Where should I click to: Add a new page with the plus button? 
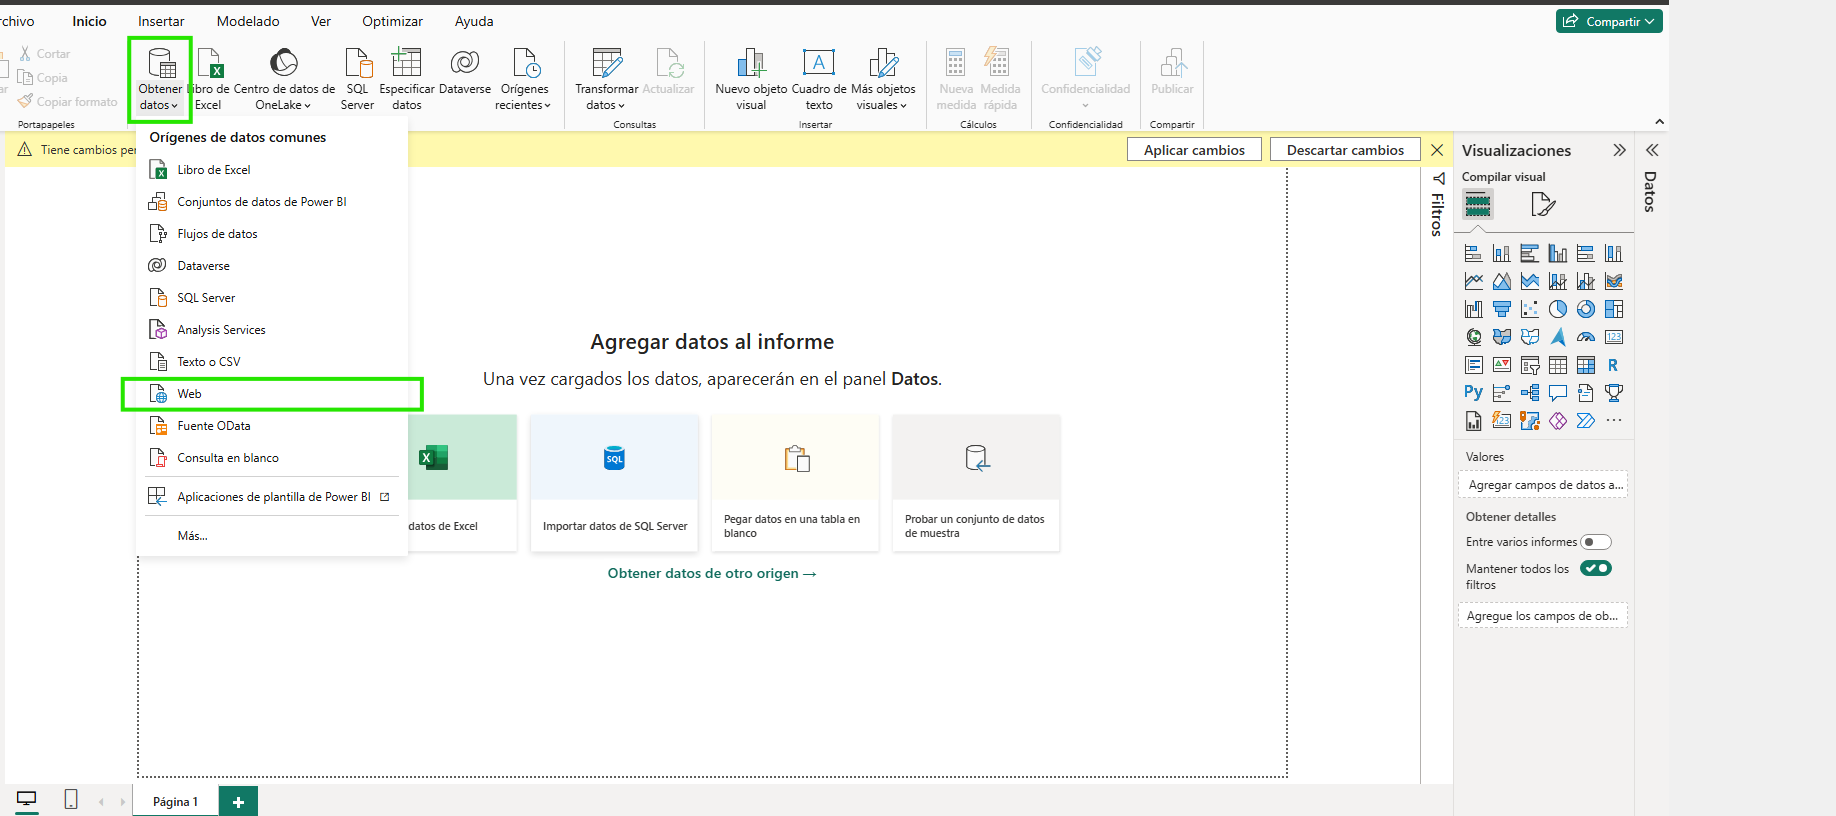tap(238, 802)
